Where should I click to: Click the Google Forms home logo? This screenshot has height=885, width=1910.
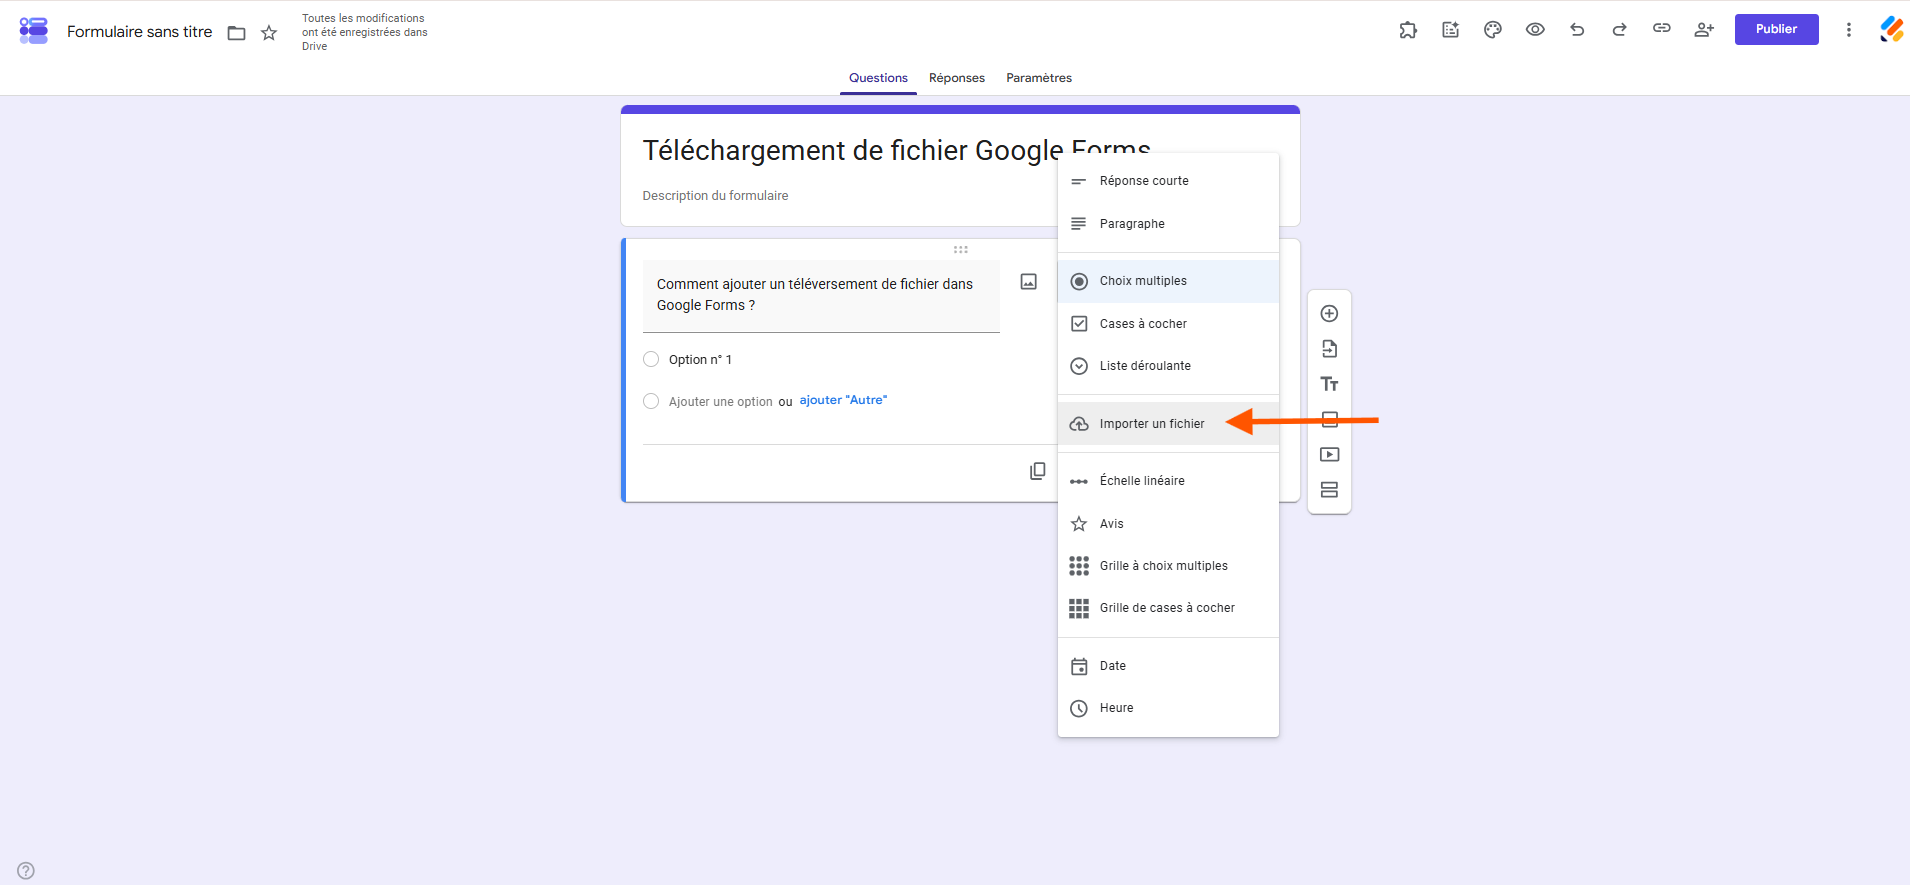[33, 31]
